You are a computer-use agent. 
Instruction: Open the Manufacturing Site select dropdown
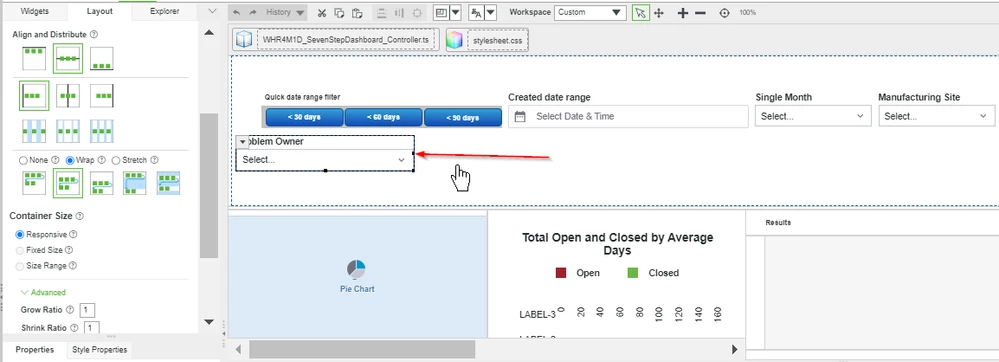[x=936, y=117]
